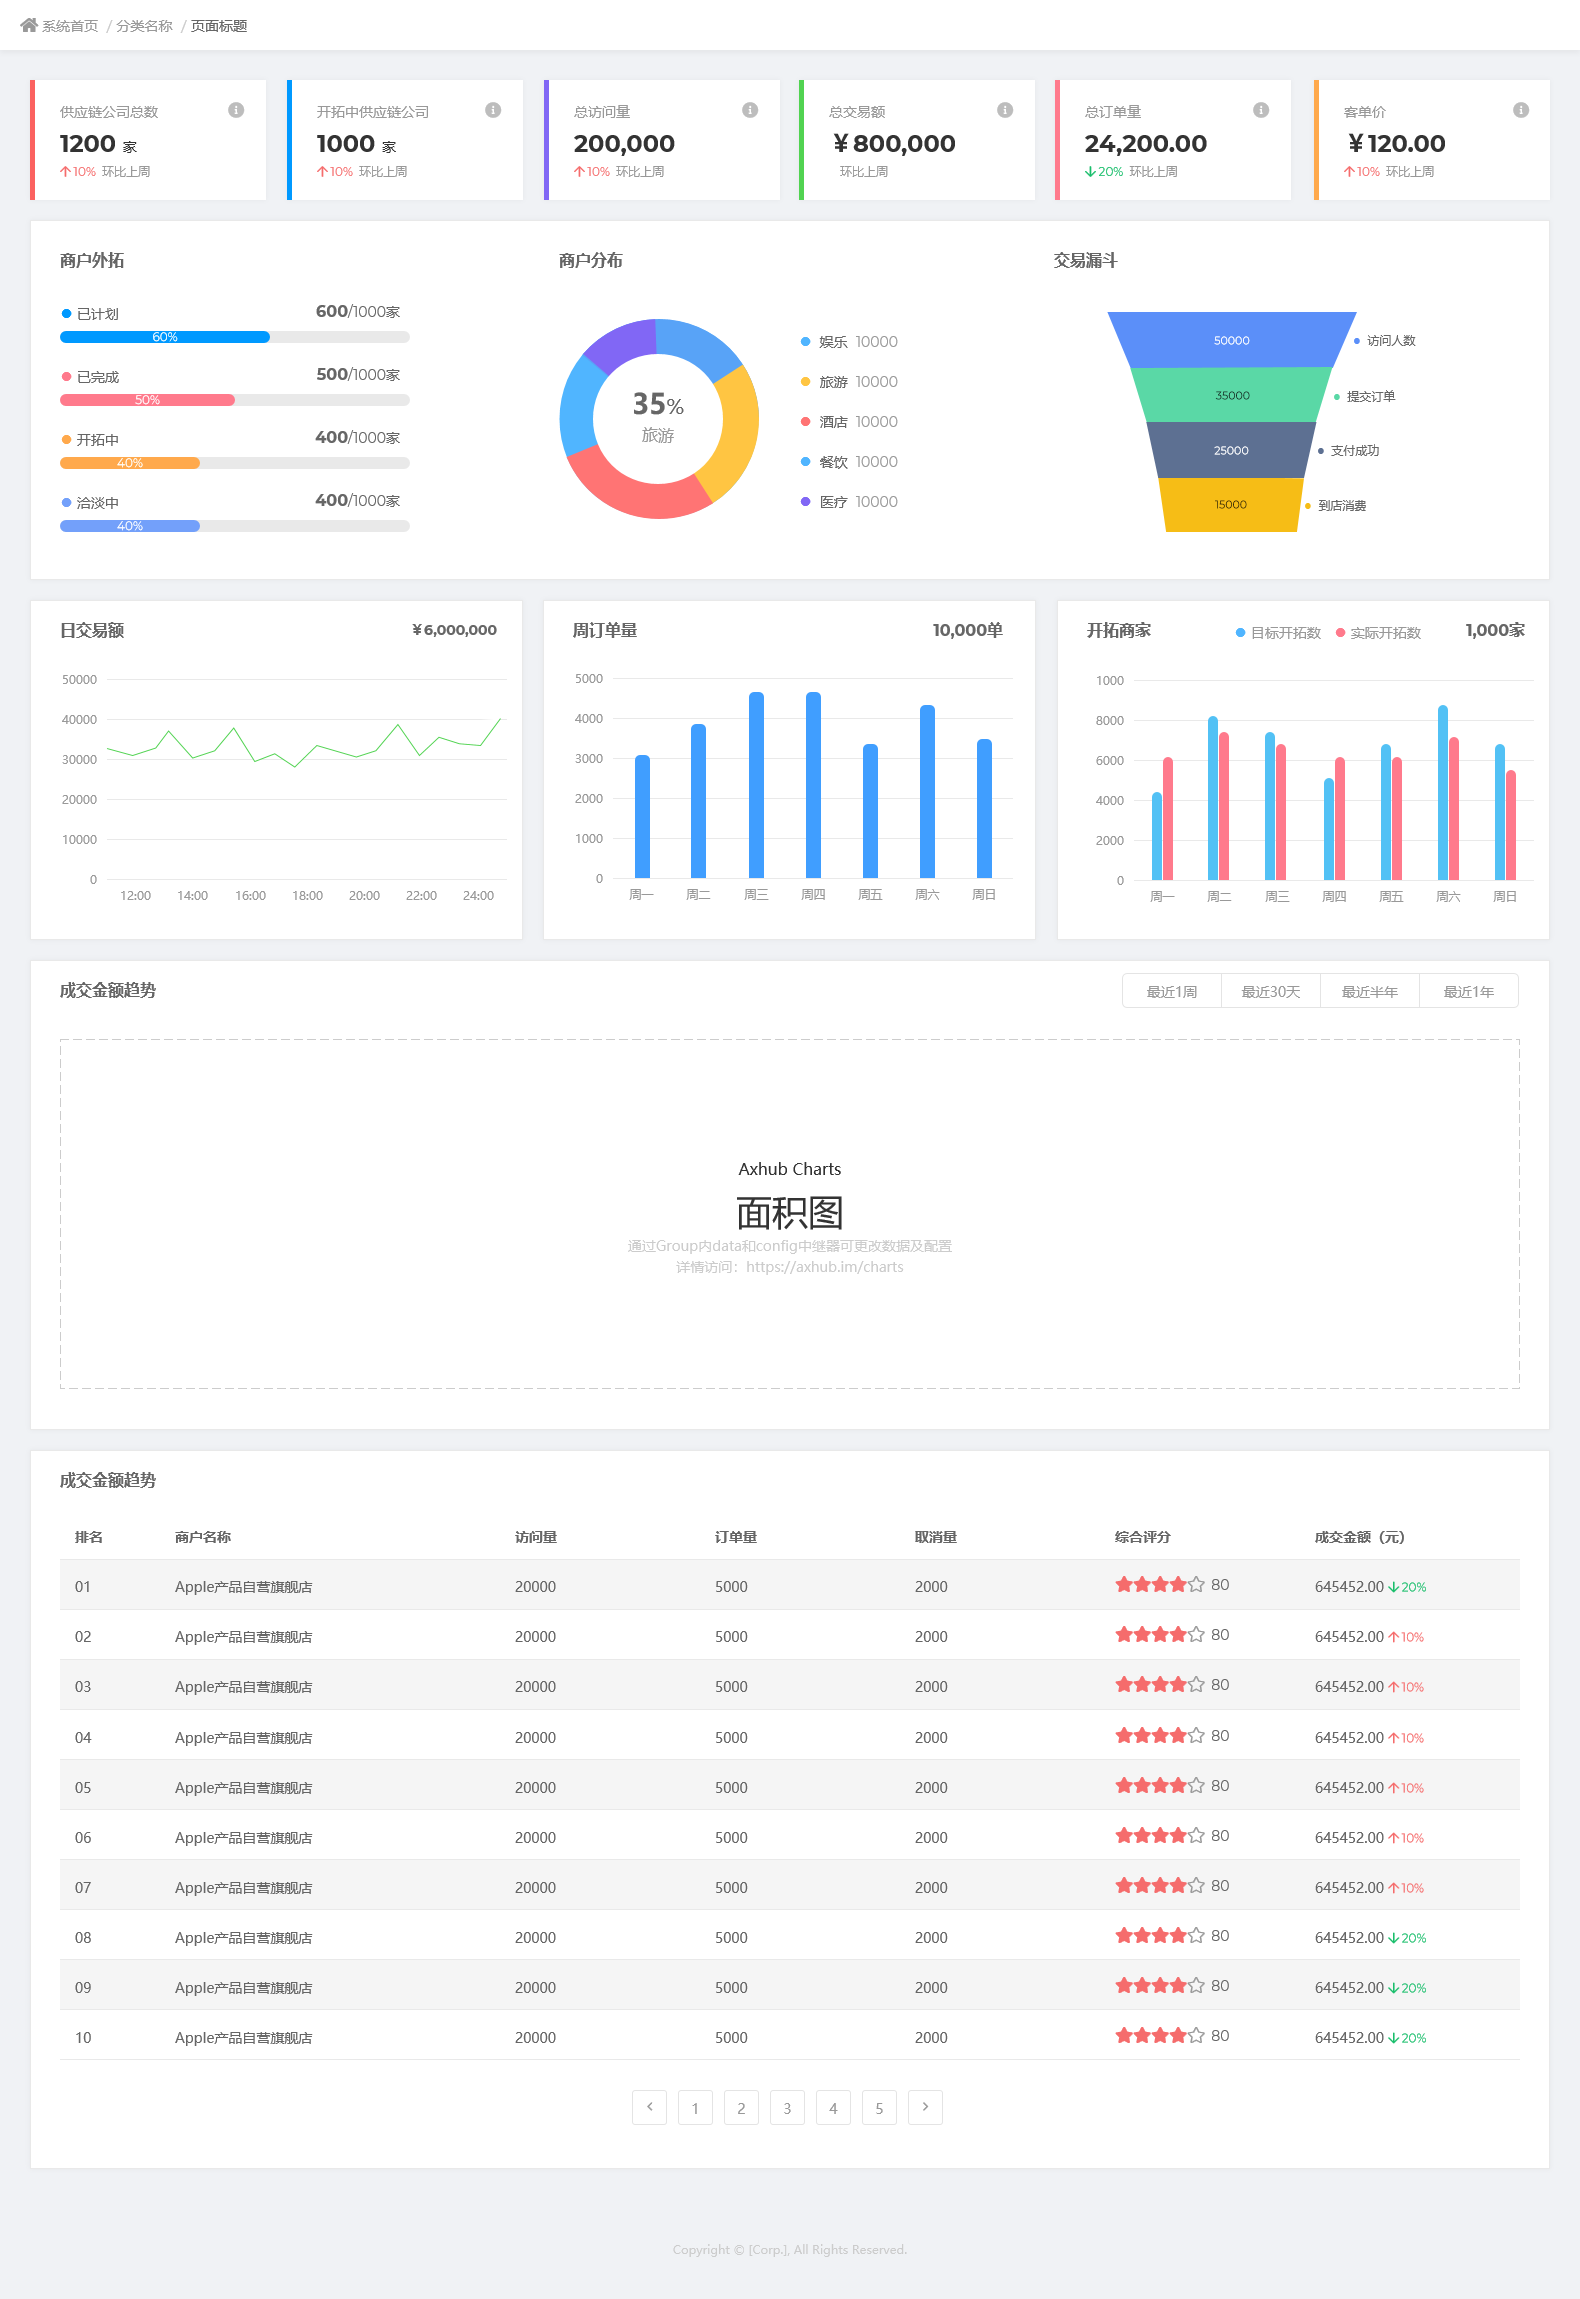This screenshot has height=2299, width=1580.
Task: Go to page 3
Action: [788, 2107]
